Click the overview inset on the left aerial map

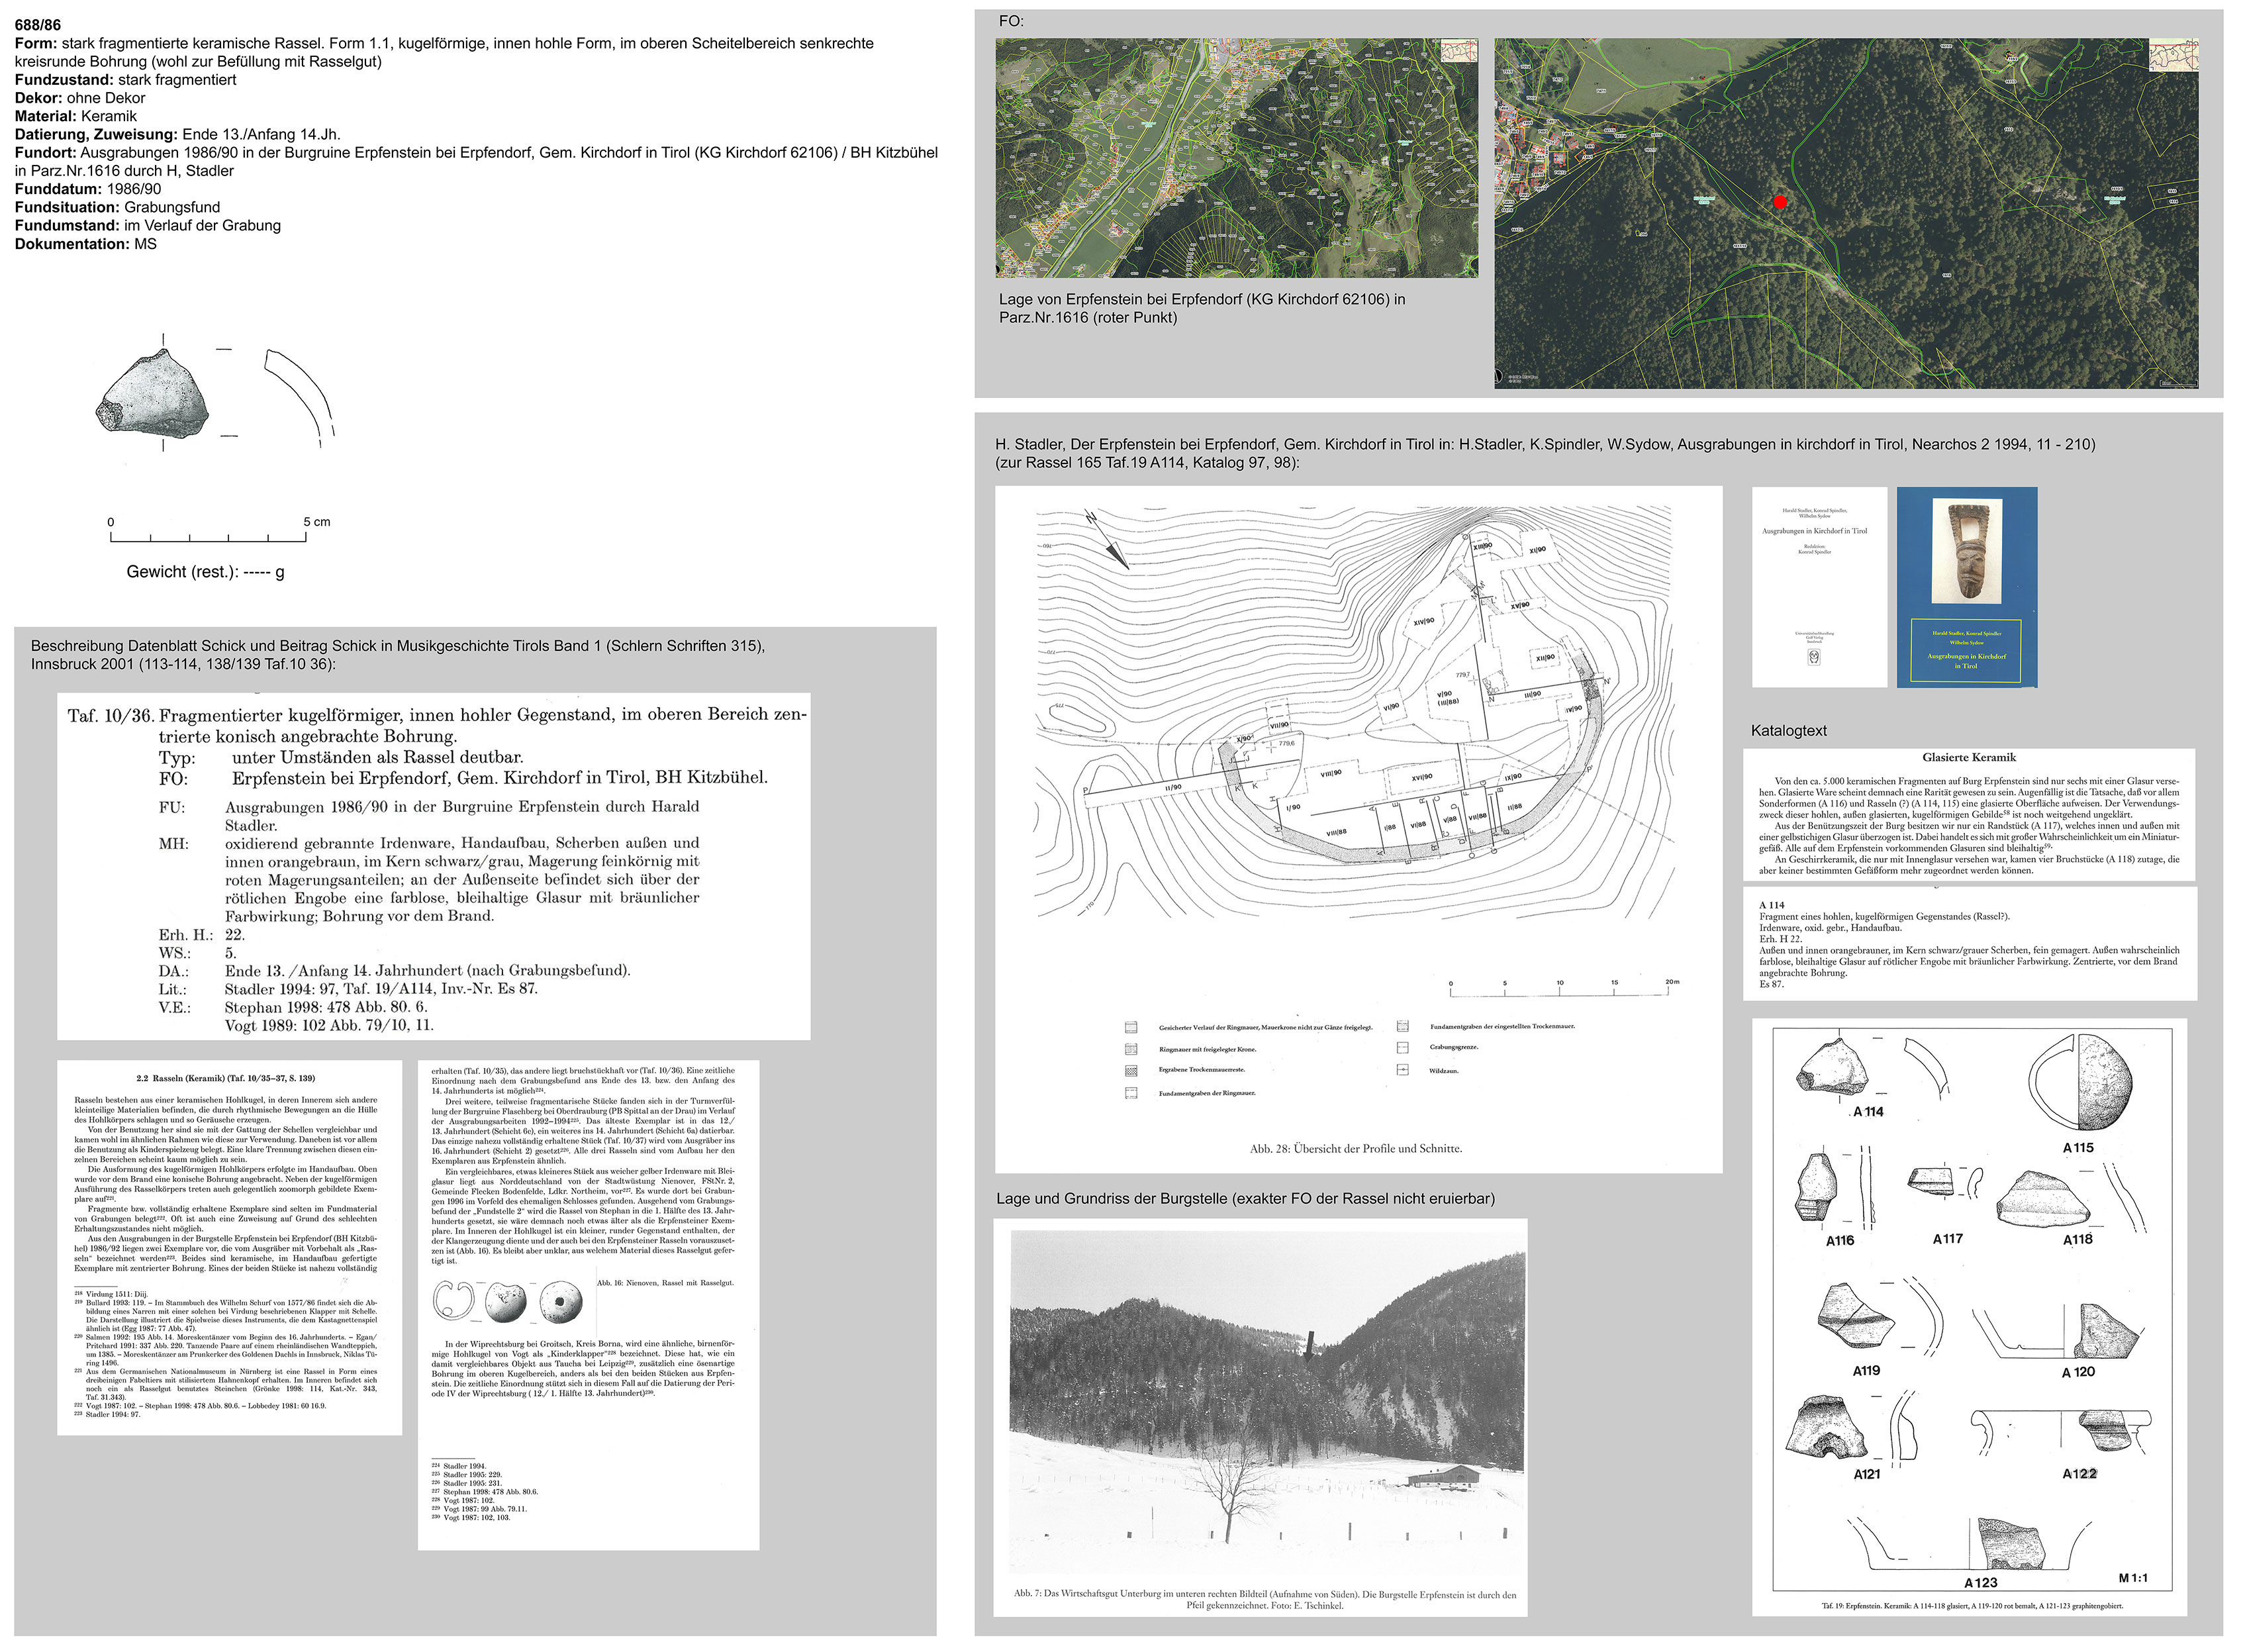1459,51
